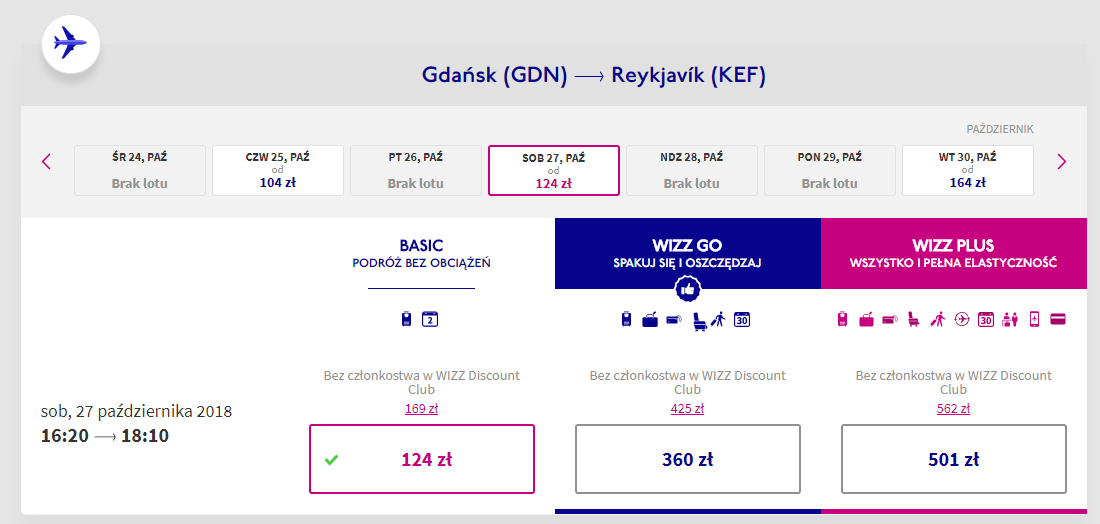The image size is (1100, 524).
Task: Click the WIZZ PLUS credit card icon
Action: (1058, 320)
